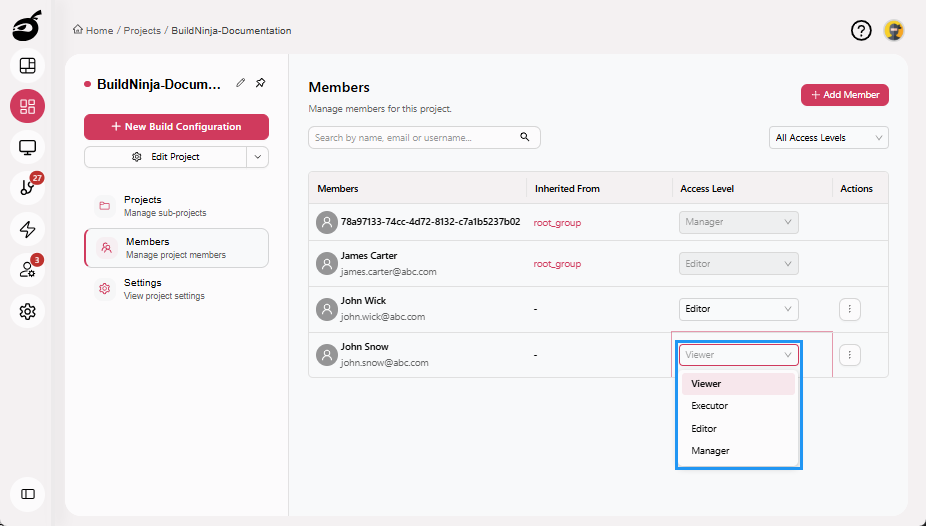926x526 pixels.
Task: Select Editor from the access list
Action: click(738, 429)
